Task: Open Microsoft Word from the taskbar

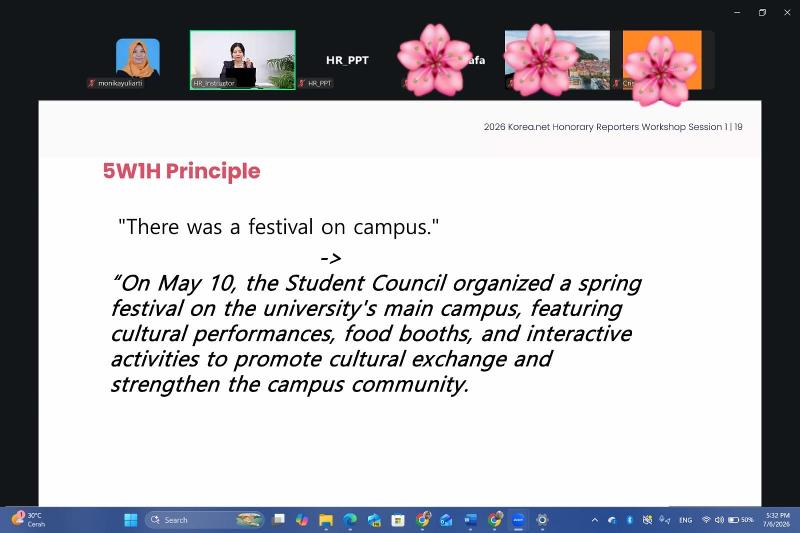Action: 470,520
